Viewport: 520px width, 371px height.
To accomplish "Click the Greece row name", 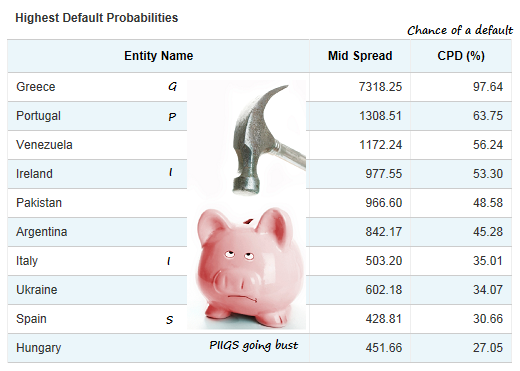I will pyautogui.click(x=36, y=87).
